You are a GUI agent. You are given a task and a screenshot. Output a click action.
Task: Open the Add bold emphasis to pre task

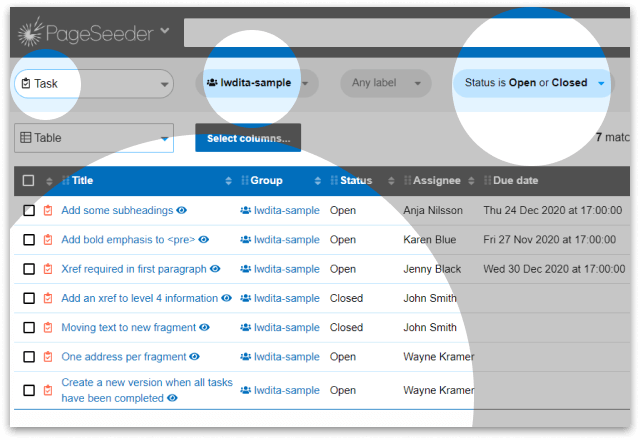tap(127, 240)
